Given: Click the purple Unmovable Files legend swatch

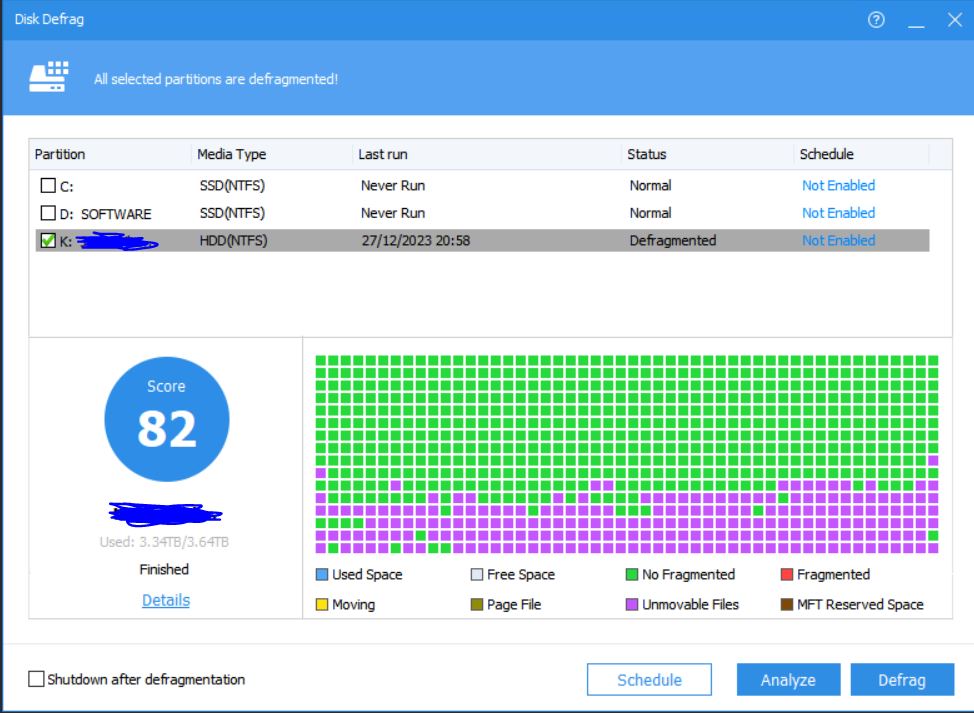Looking at the screenshot, I should 632,604.
